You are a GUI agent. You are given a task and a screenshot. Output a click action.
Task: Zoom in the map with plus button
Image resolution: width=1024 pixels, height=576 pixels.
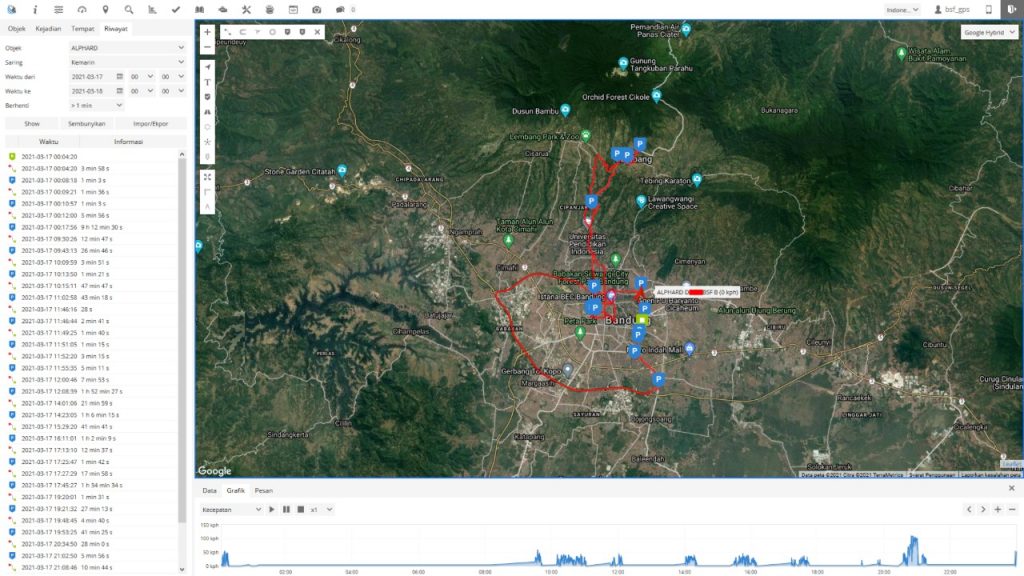[x=207, y=32]
